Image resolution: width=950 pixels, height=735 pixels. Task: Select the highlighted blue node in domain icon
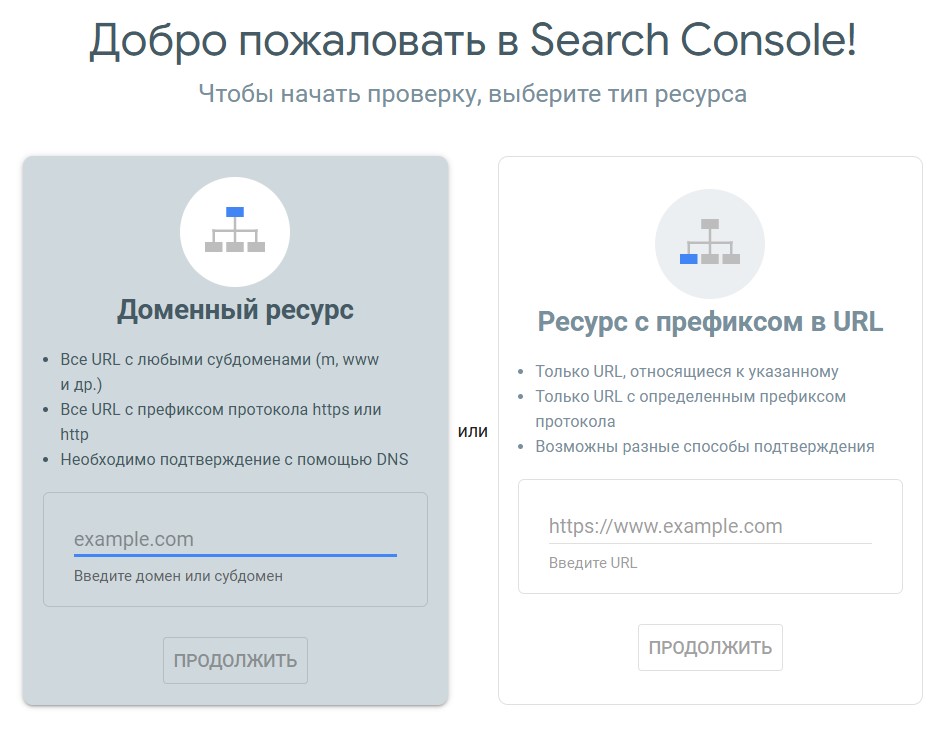tap(235, 212)
